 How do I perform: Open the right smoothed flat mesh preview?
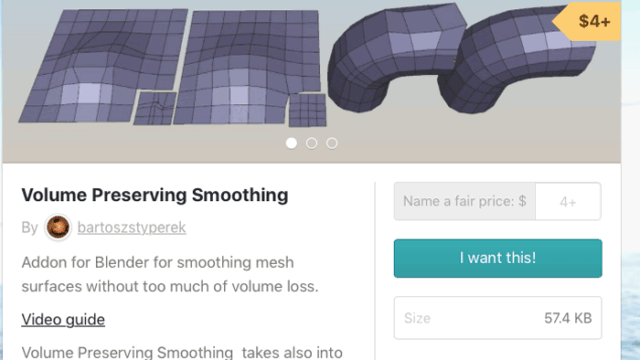click(246, 67)
